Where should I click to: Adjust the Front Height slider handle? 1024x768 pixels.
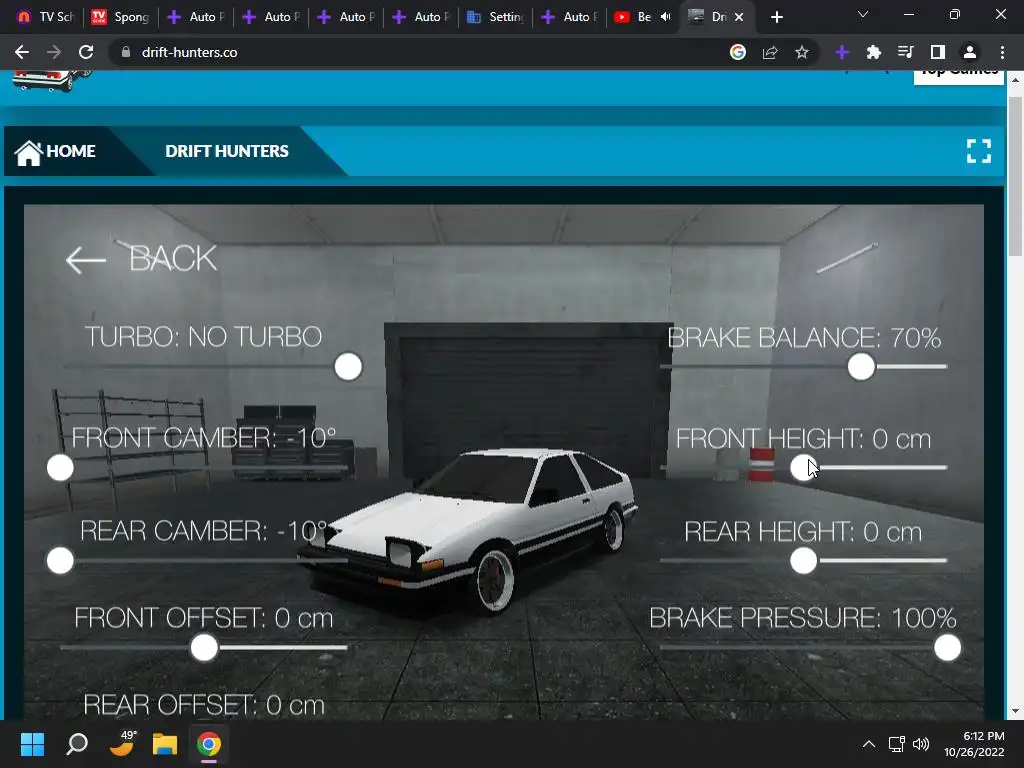coord(803,468)
